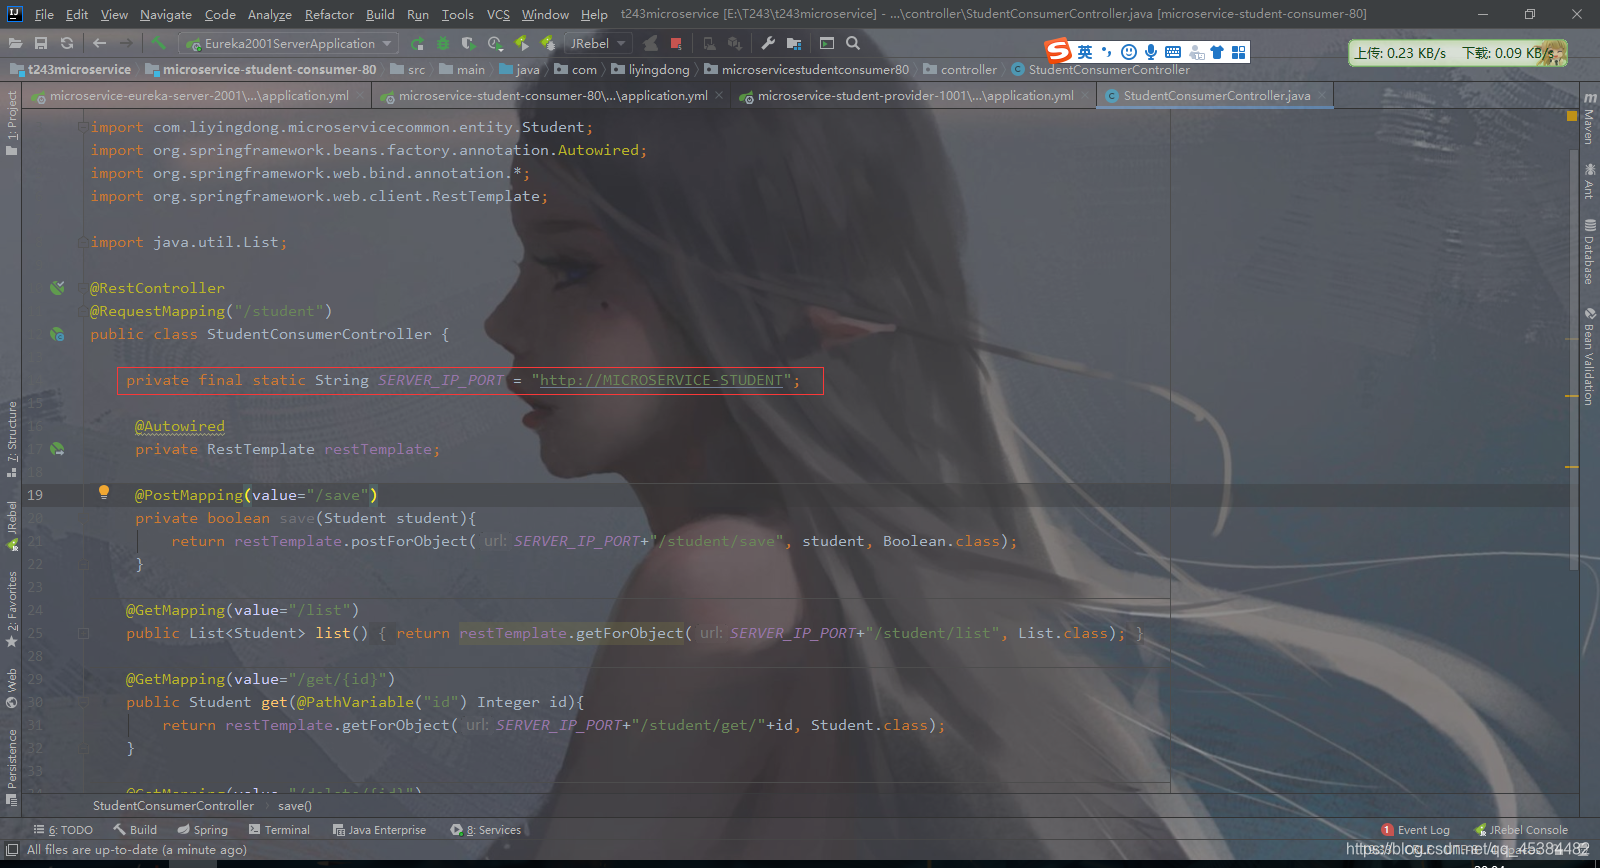Screen dimensions: 1600x868
Task: Open the Services tool window
Action: (x=486, y=830)
